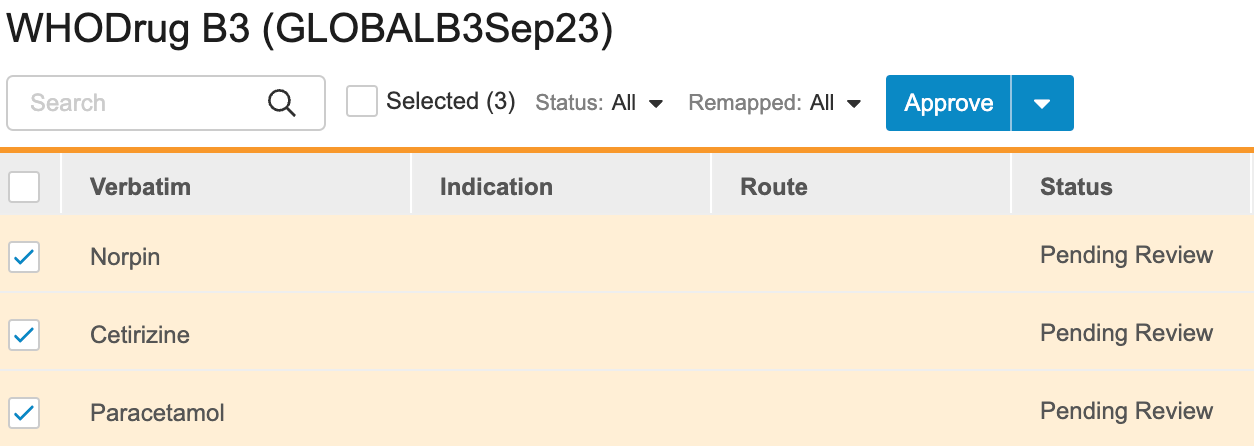
Task: Click Pending Review status for Paracetamol
Action: point(1126,411)
